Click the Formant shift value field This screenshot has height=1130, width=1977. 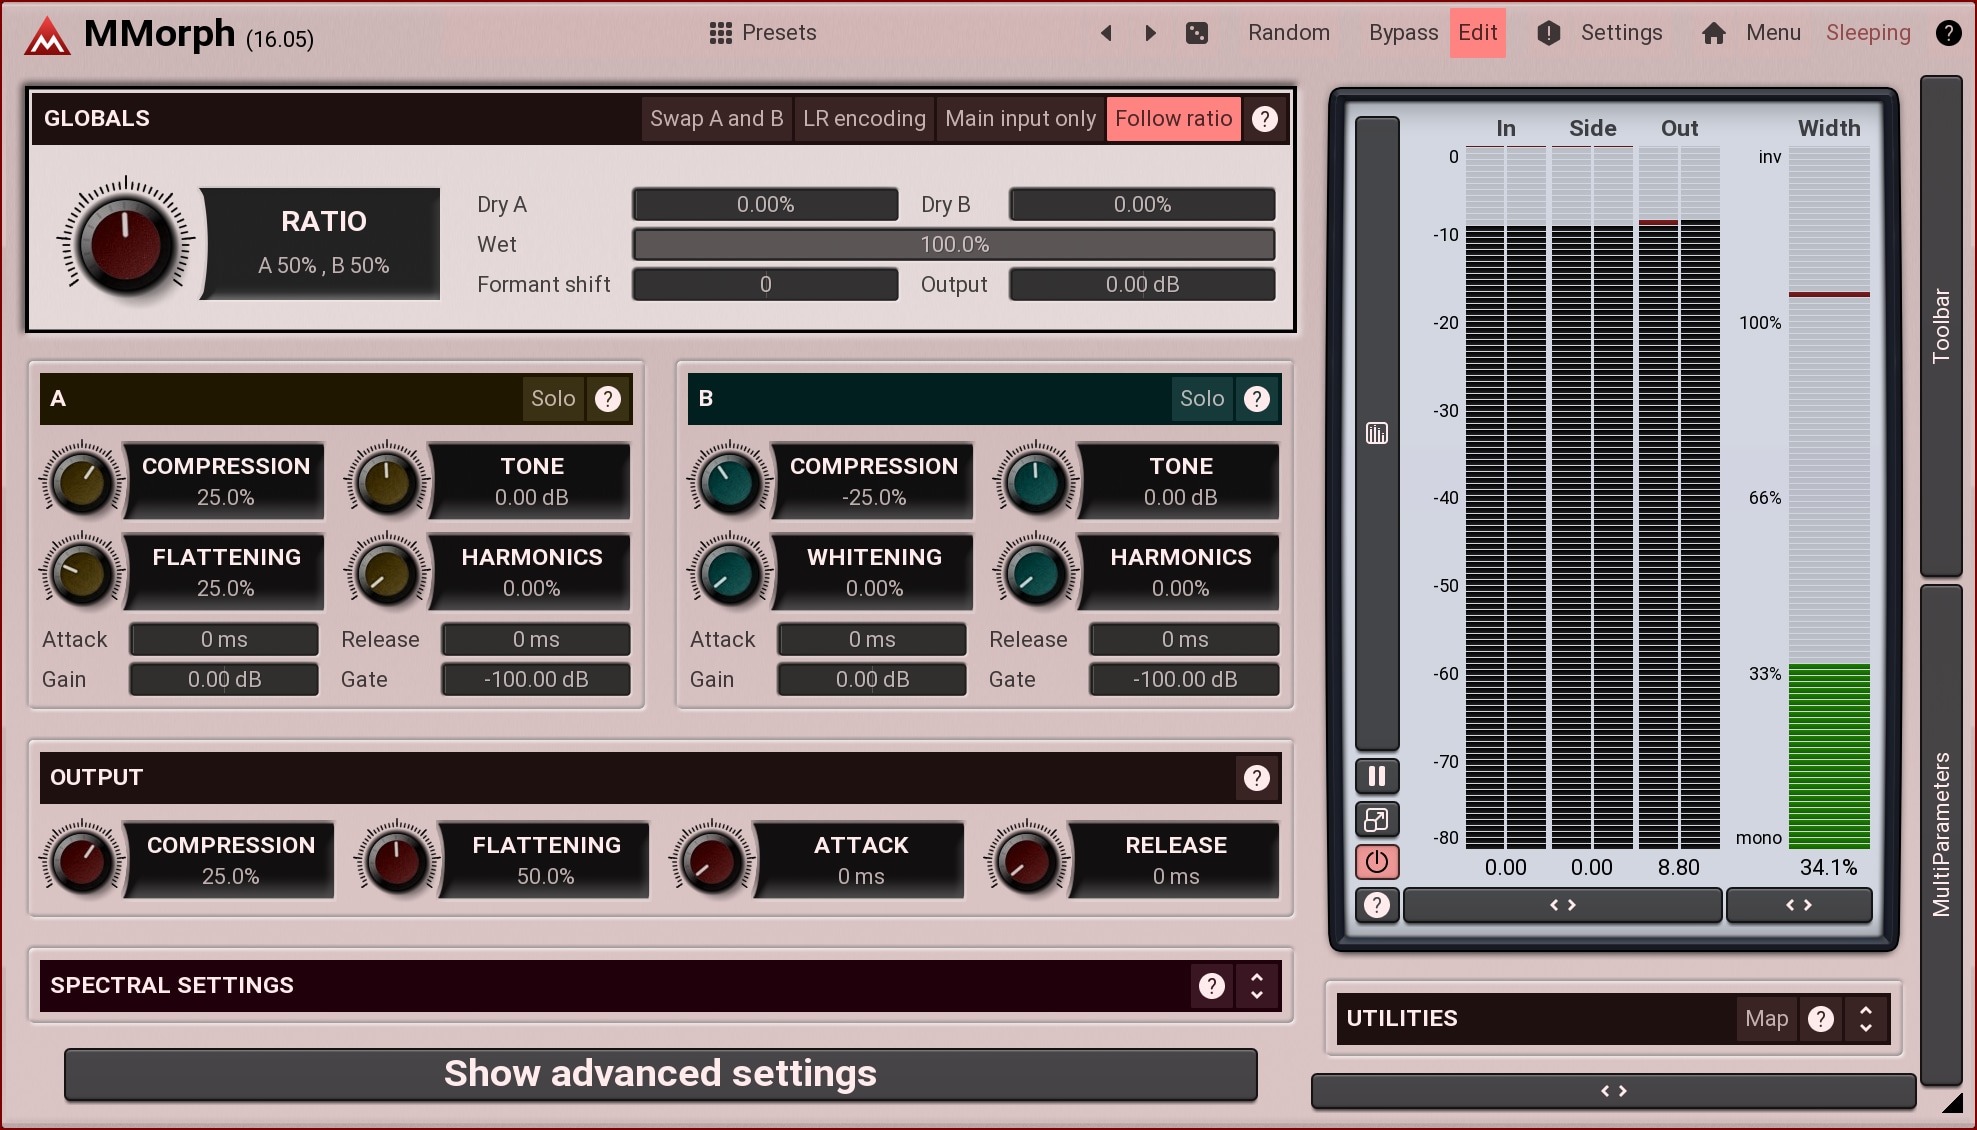(x=765, y=285)
